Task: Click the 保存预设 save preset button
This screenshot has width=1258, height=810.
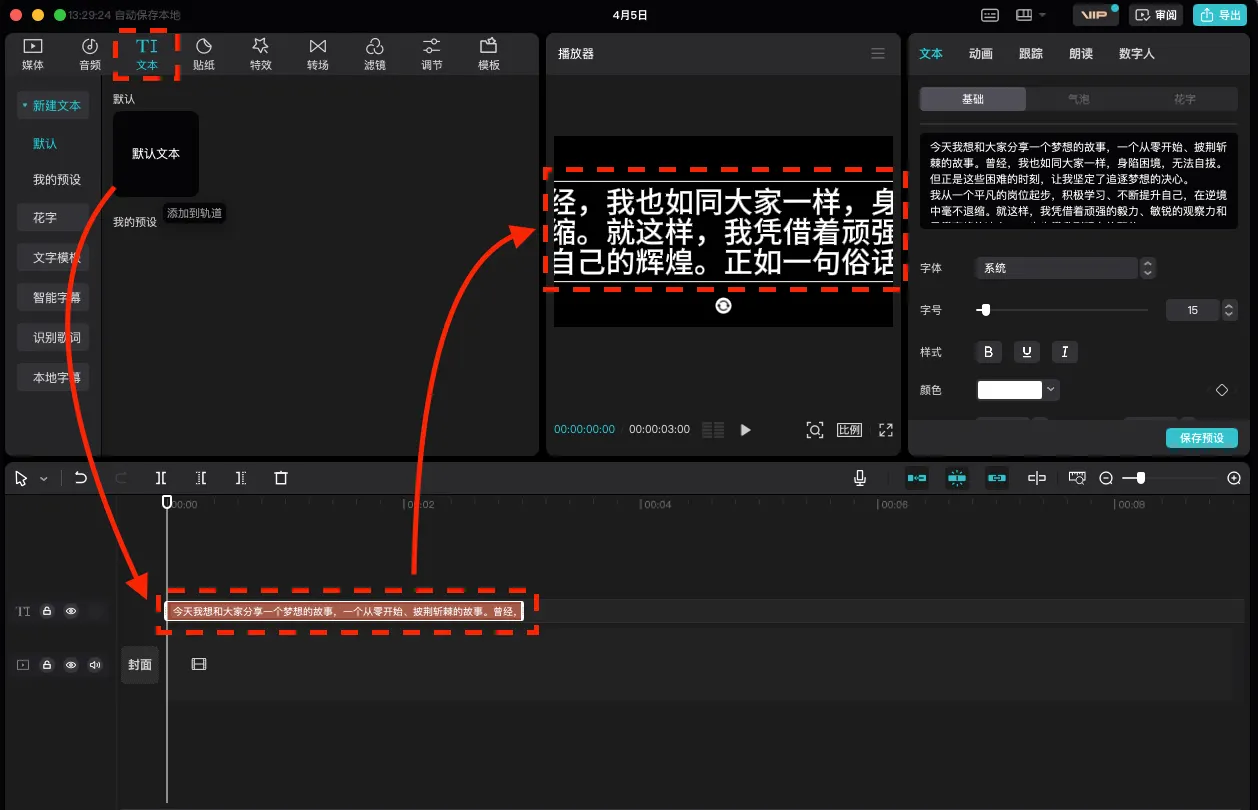Action: click(1202, 438)
